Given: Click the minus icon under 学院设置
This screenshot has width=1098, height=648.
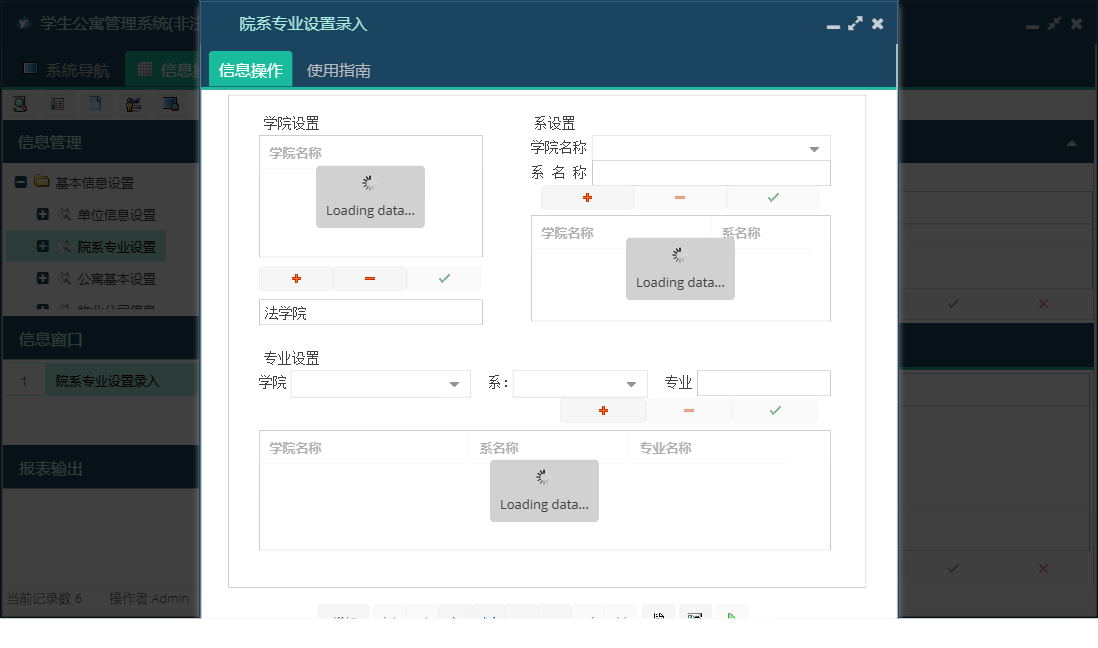Looking at the screenshot, I should (x=369, y=278).
